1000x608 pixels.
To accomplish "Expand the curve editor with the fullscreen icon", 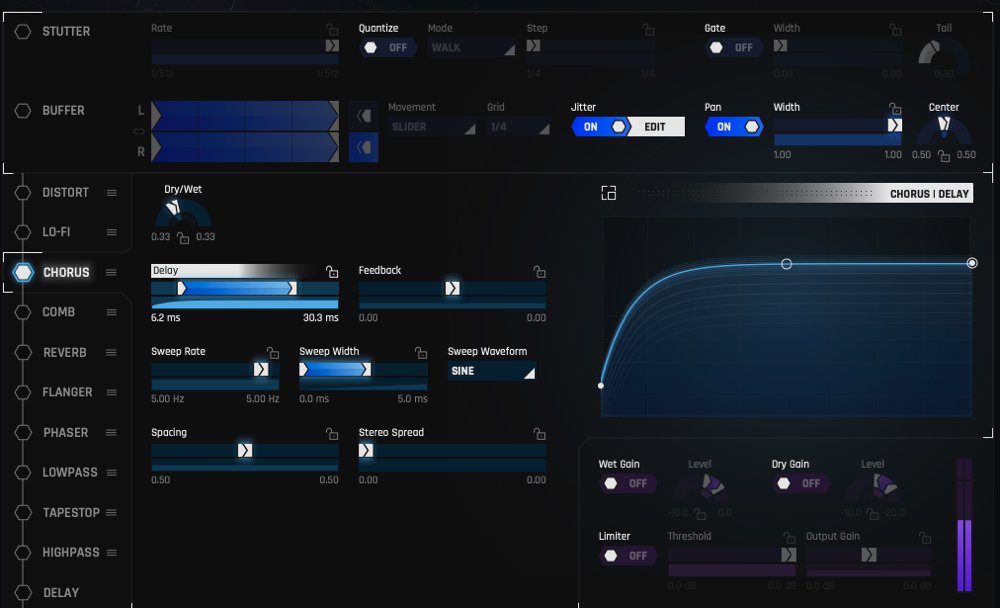I will 609,193.
